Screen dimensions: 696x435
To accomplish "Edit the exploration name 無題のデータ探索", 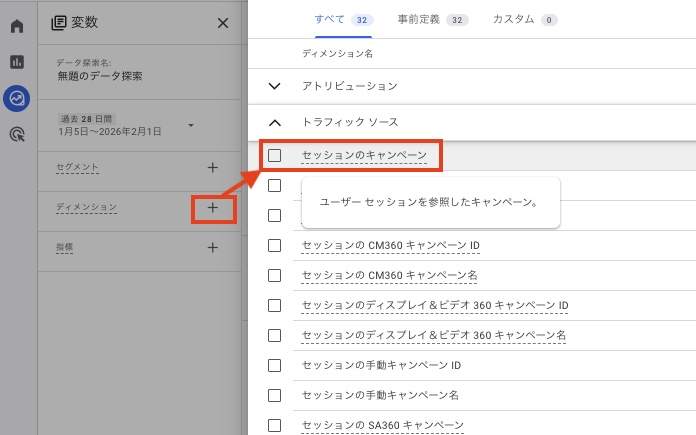I will tap(100, 76).
